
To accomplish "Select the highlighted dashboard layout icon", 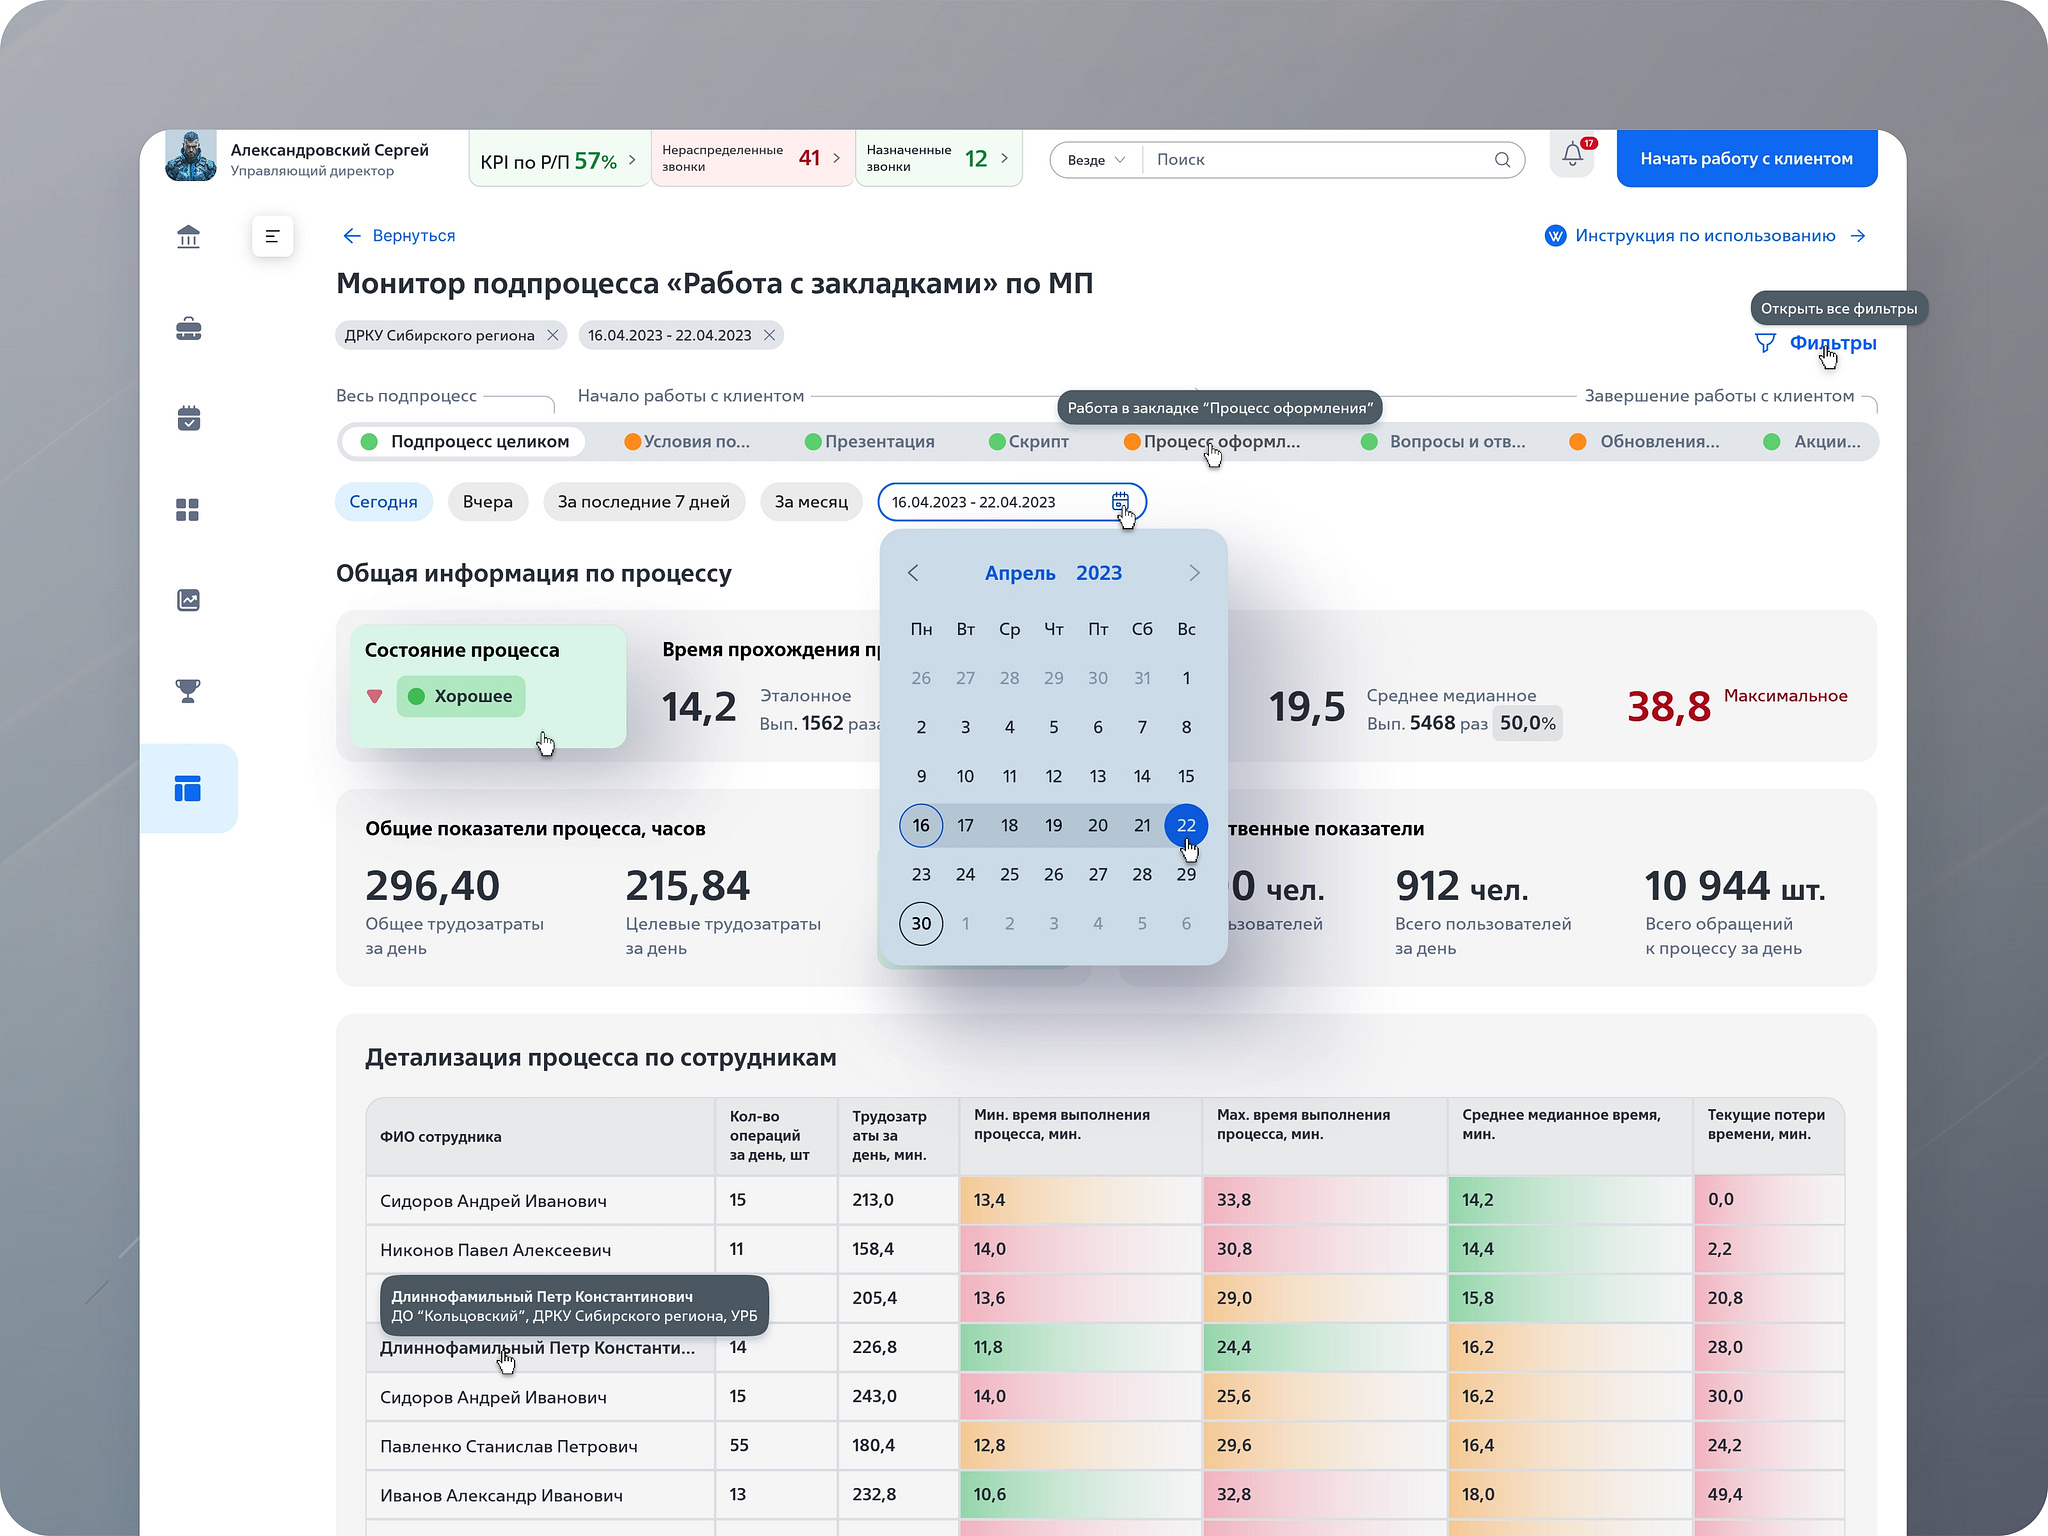I will 188,788.
